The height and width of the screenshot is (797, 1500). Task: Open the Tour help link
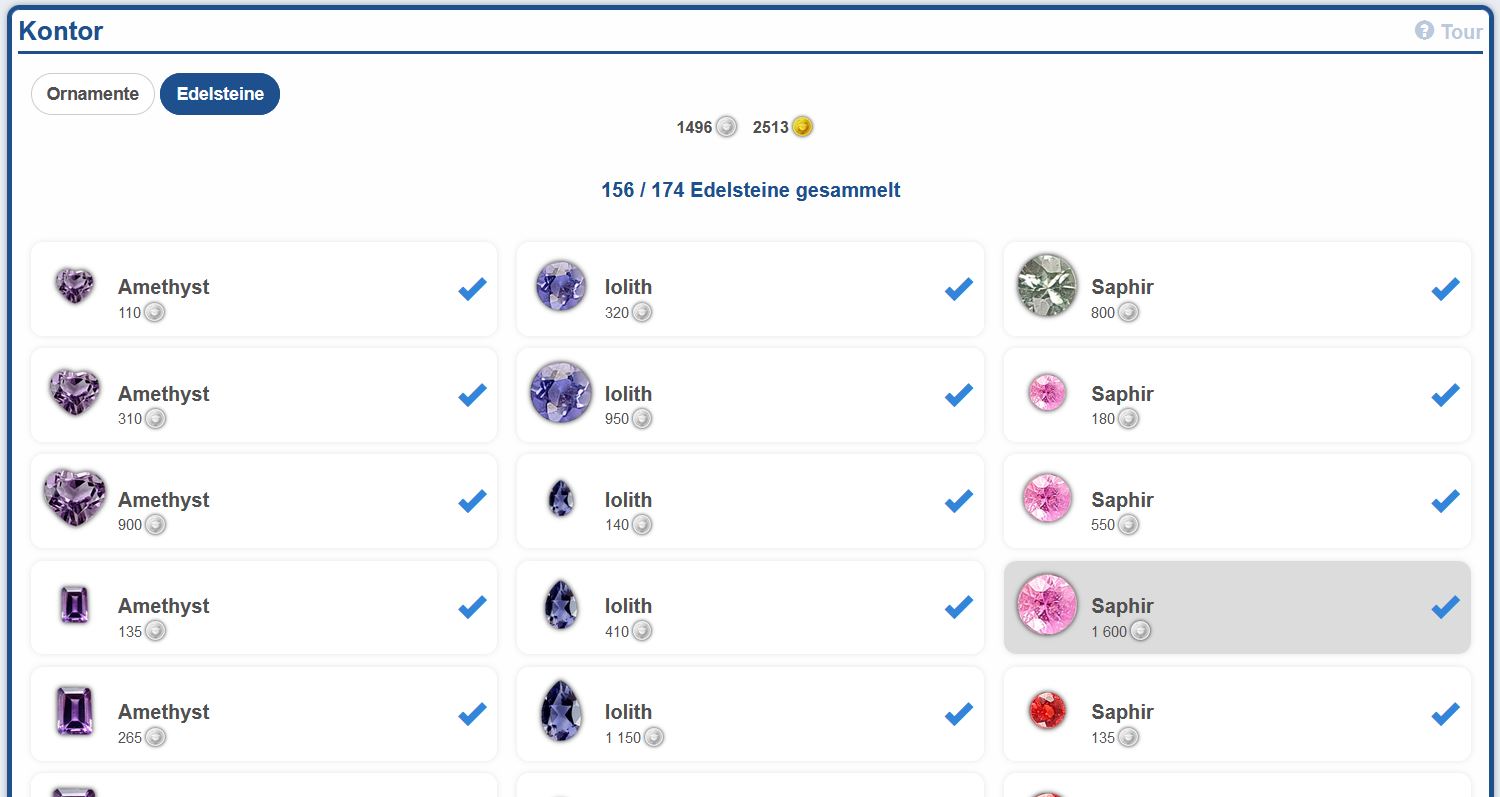(x=1449, y=31)
